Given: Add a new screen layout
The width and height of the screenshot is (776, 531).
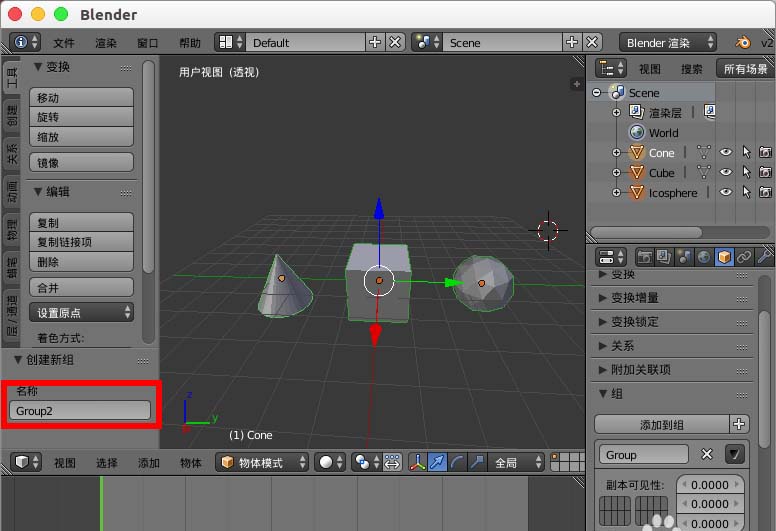Looking at the screenshot, I should pos(375,43).
